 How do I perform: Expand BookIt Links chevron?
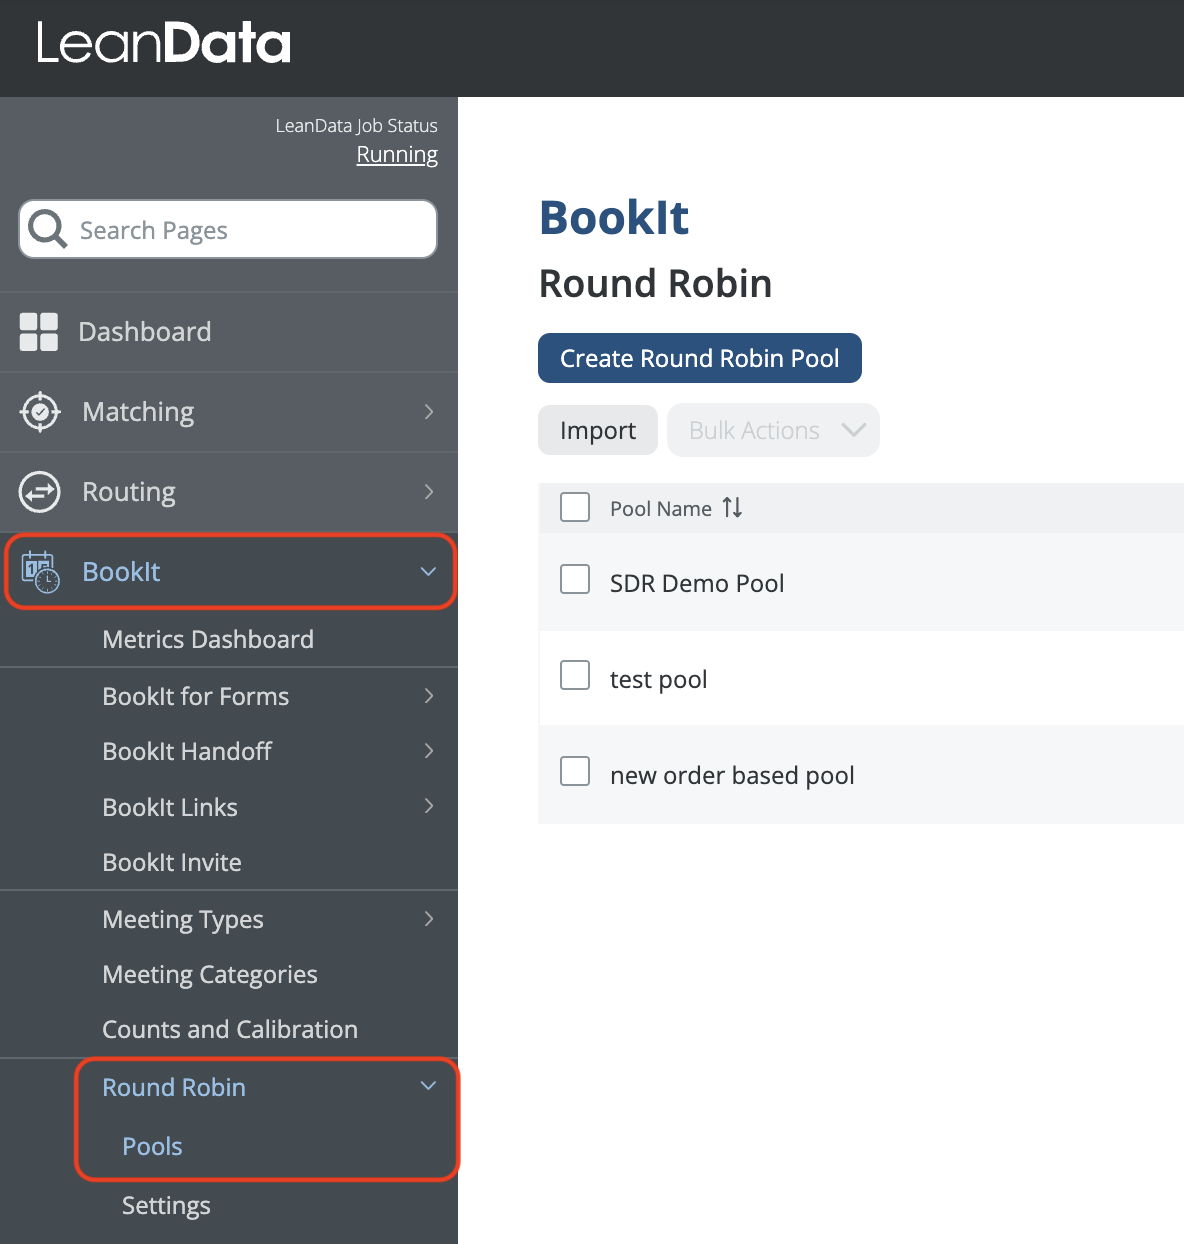click(429, 806)
